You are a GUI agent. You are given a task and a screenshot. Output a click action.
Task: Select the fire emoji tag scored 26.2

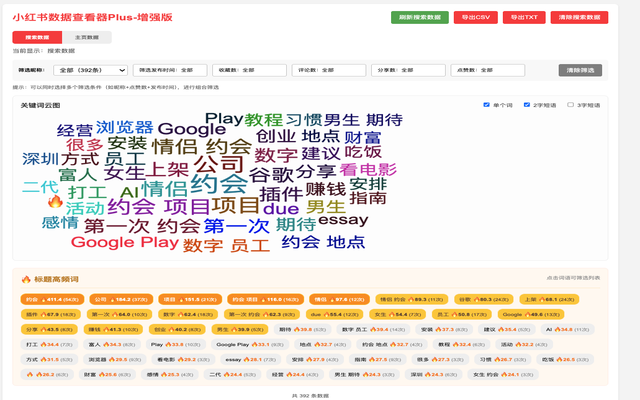coord(47,374)
